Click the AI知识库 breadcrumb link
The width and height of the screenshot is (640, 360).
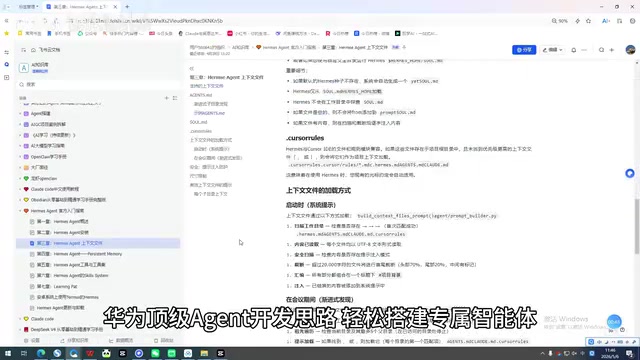pyautogui.click(x=240, y=47)
